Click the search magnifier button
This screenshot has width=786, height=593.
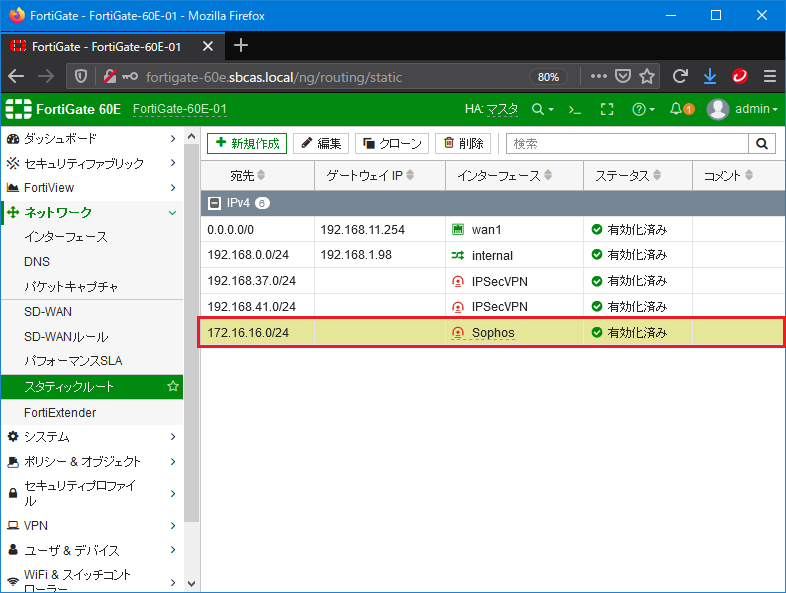[762, 144]
